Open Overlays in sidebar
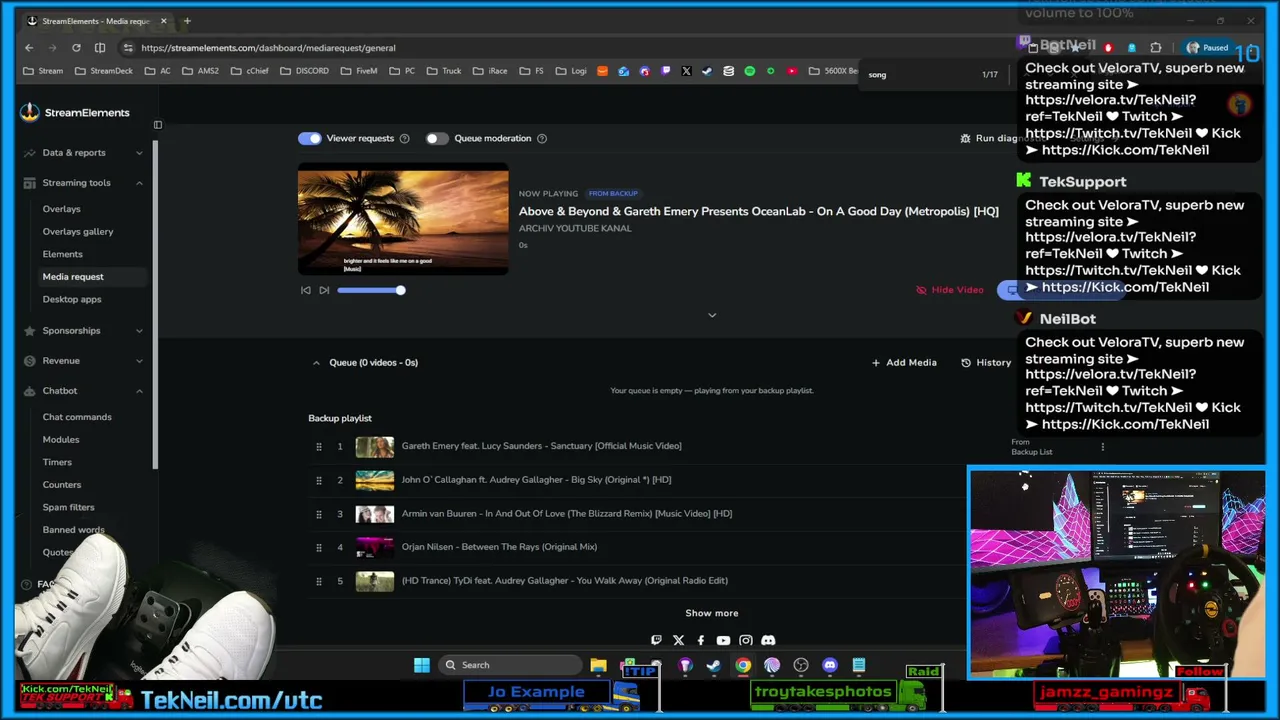 point(61,209)
